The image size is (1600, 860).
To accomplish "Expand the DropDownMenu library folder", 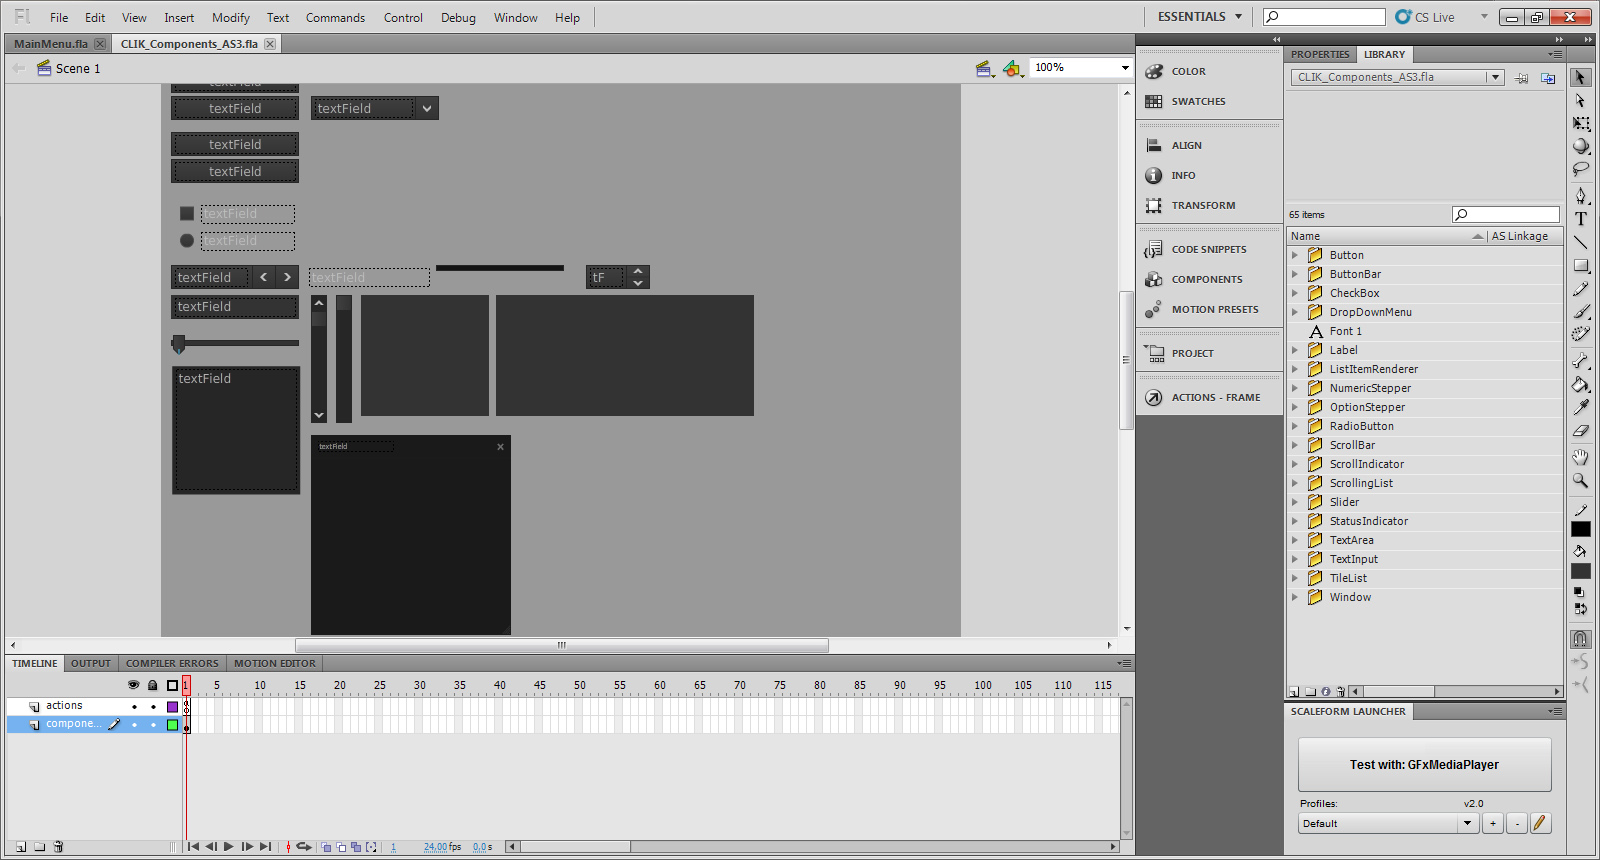I will click(1295, 312).
